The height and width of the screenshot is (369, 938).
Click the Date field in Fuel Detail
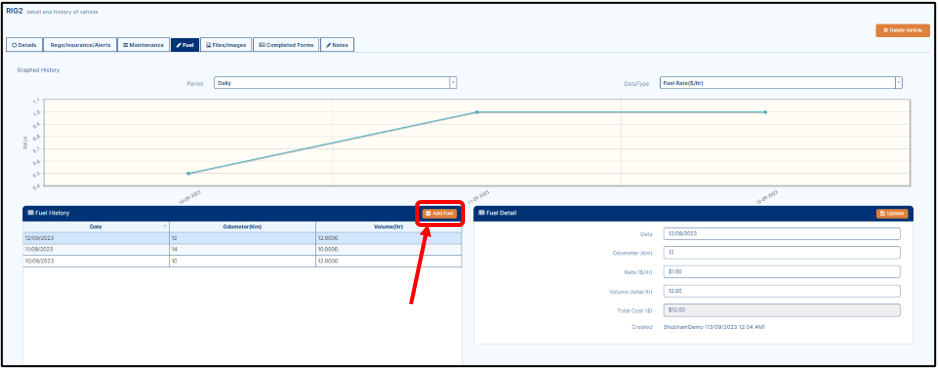[x=782, y=233]
